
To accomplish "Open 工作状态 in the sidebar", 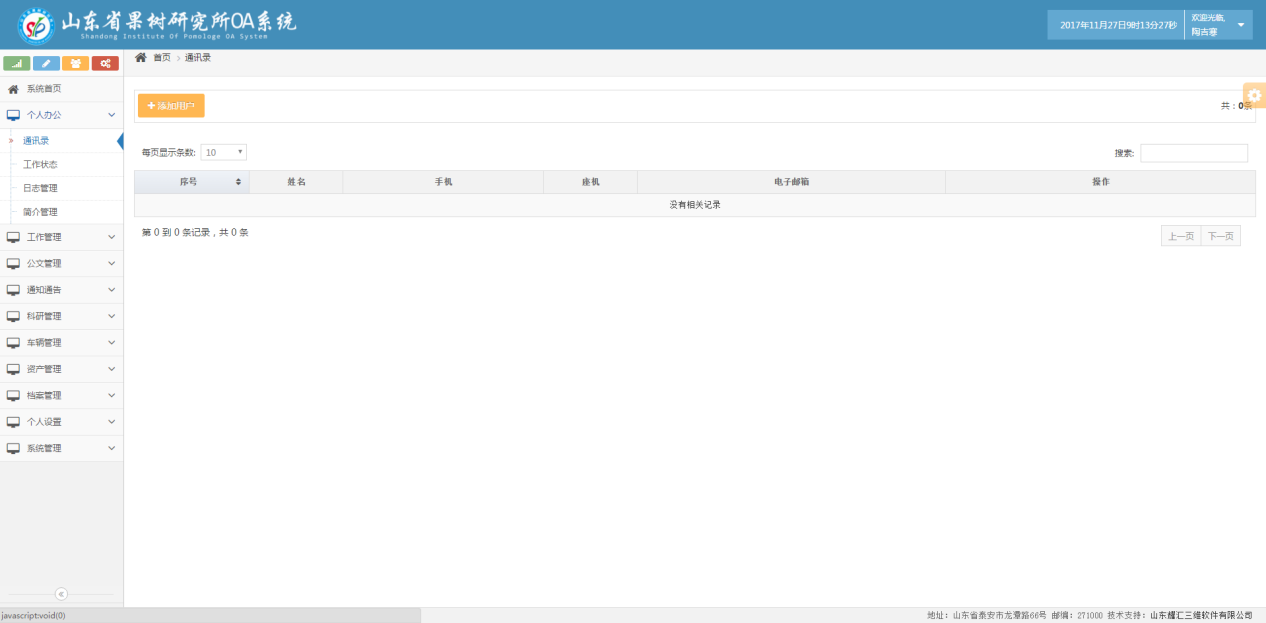I will (x=41, y=164).
